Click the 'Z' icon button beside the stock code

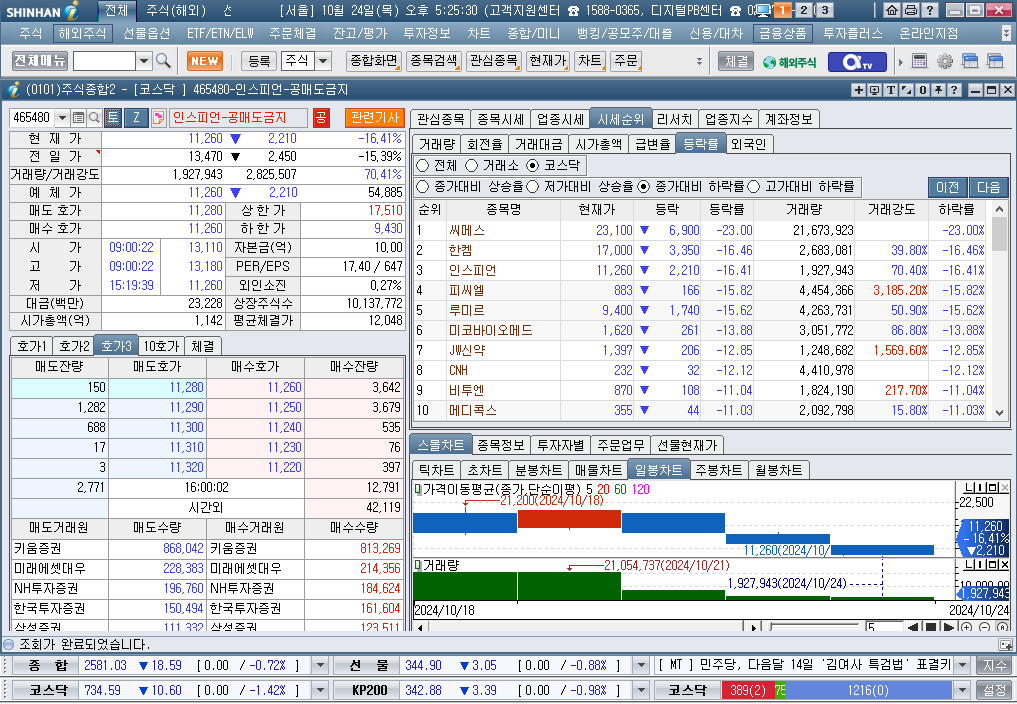point(136,117)
